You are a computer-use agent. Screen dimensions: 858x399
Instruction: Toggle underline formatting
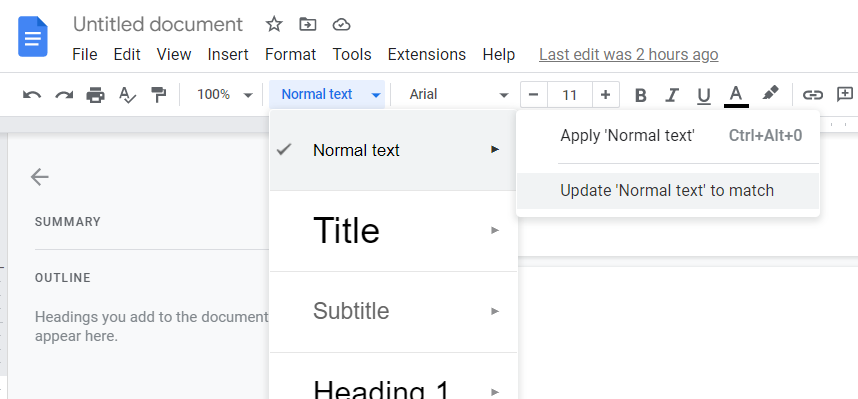coord(704,96)
